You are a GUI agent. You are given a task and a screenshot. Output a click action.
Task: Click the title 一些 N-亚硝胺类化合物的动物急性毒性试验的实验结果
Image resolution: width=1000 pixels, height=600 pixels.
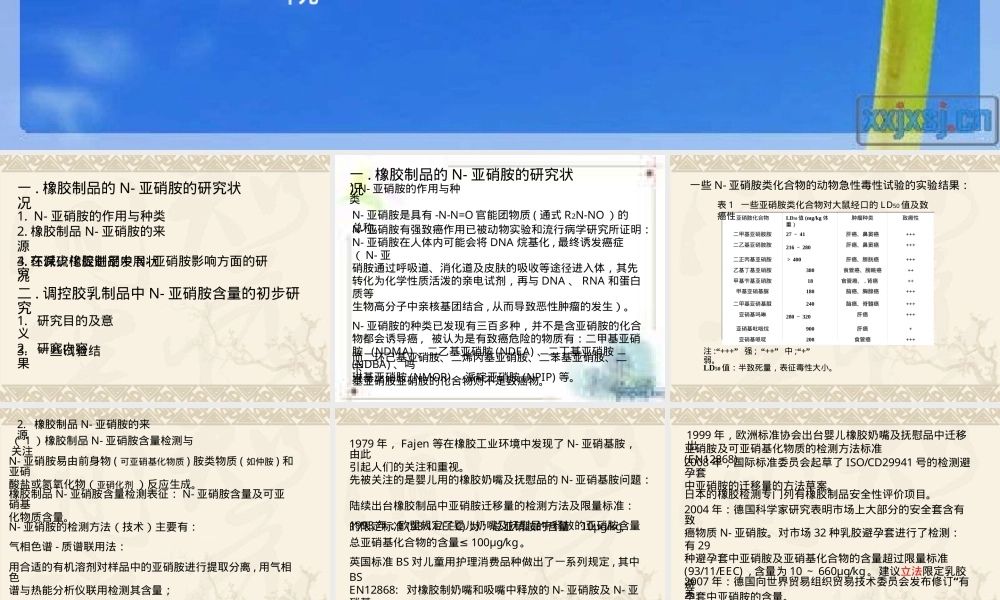pyautogui.click(x=829, y=186)
